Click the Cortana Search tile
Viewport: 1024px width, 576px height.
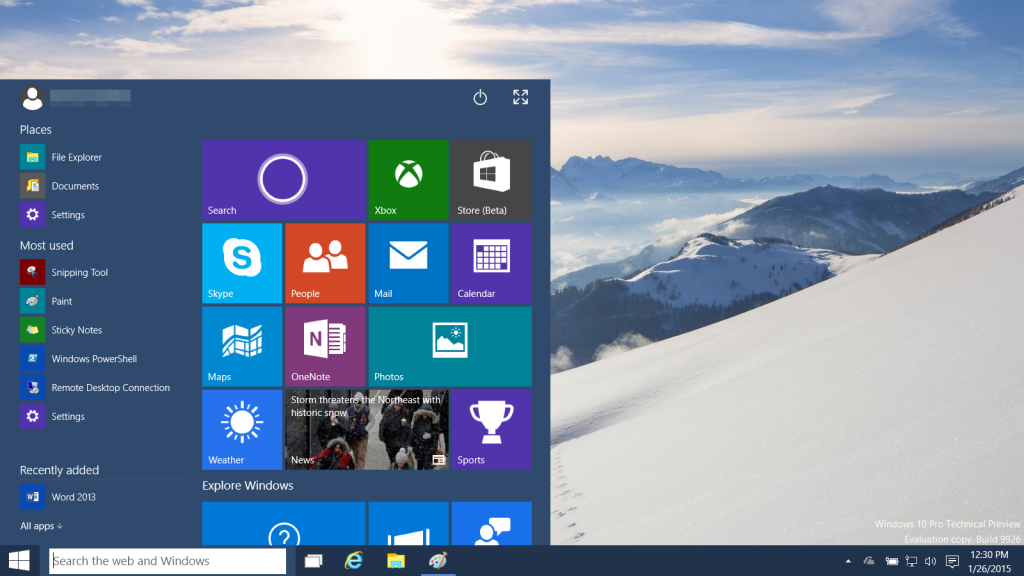pos(283,180)
